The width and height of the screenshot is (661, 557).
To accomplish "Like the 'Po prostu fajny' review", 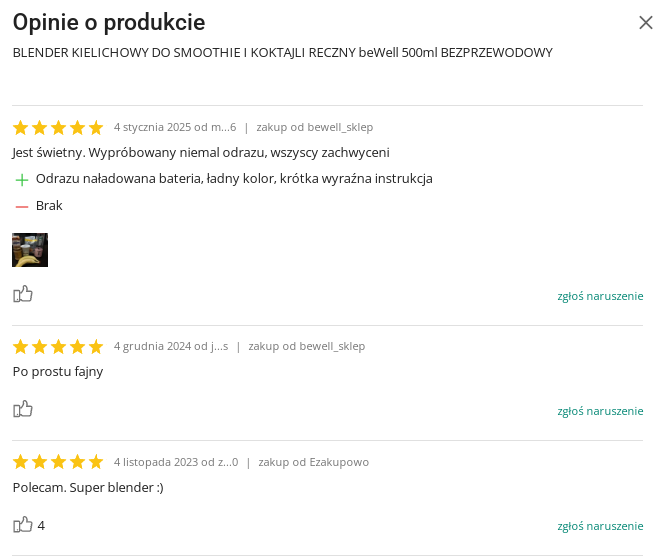I will [x=23, y=409].
